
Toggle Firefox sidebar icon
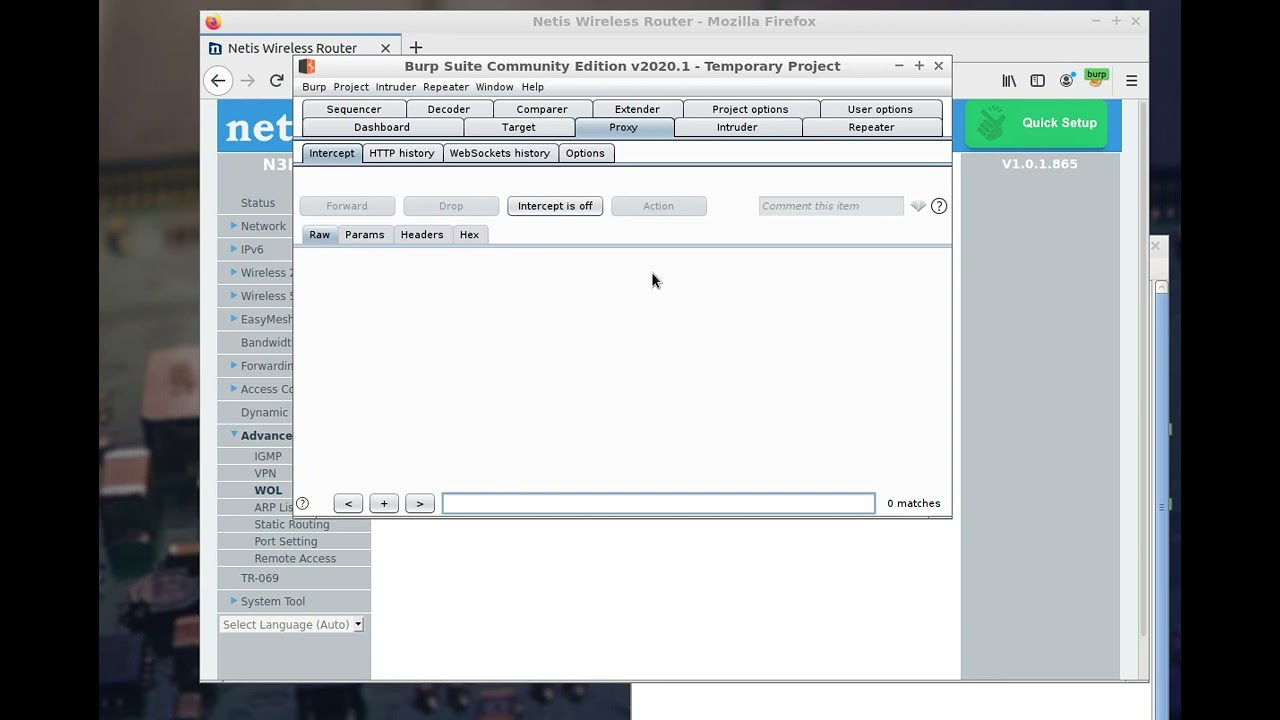pos(1037,81)
